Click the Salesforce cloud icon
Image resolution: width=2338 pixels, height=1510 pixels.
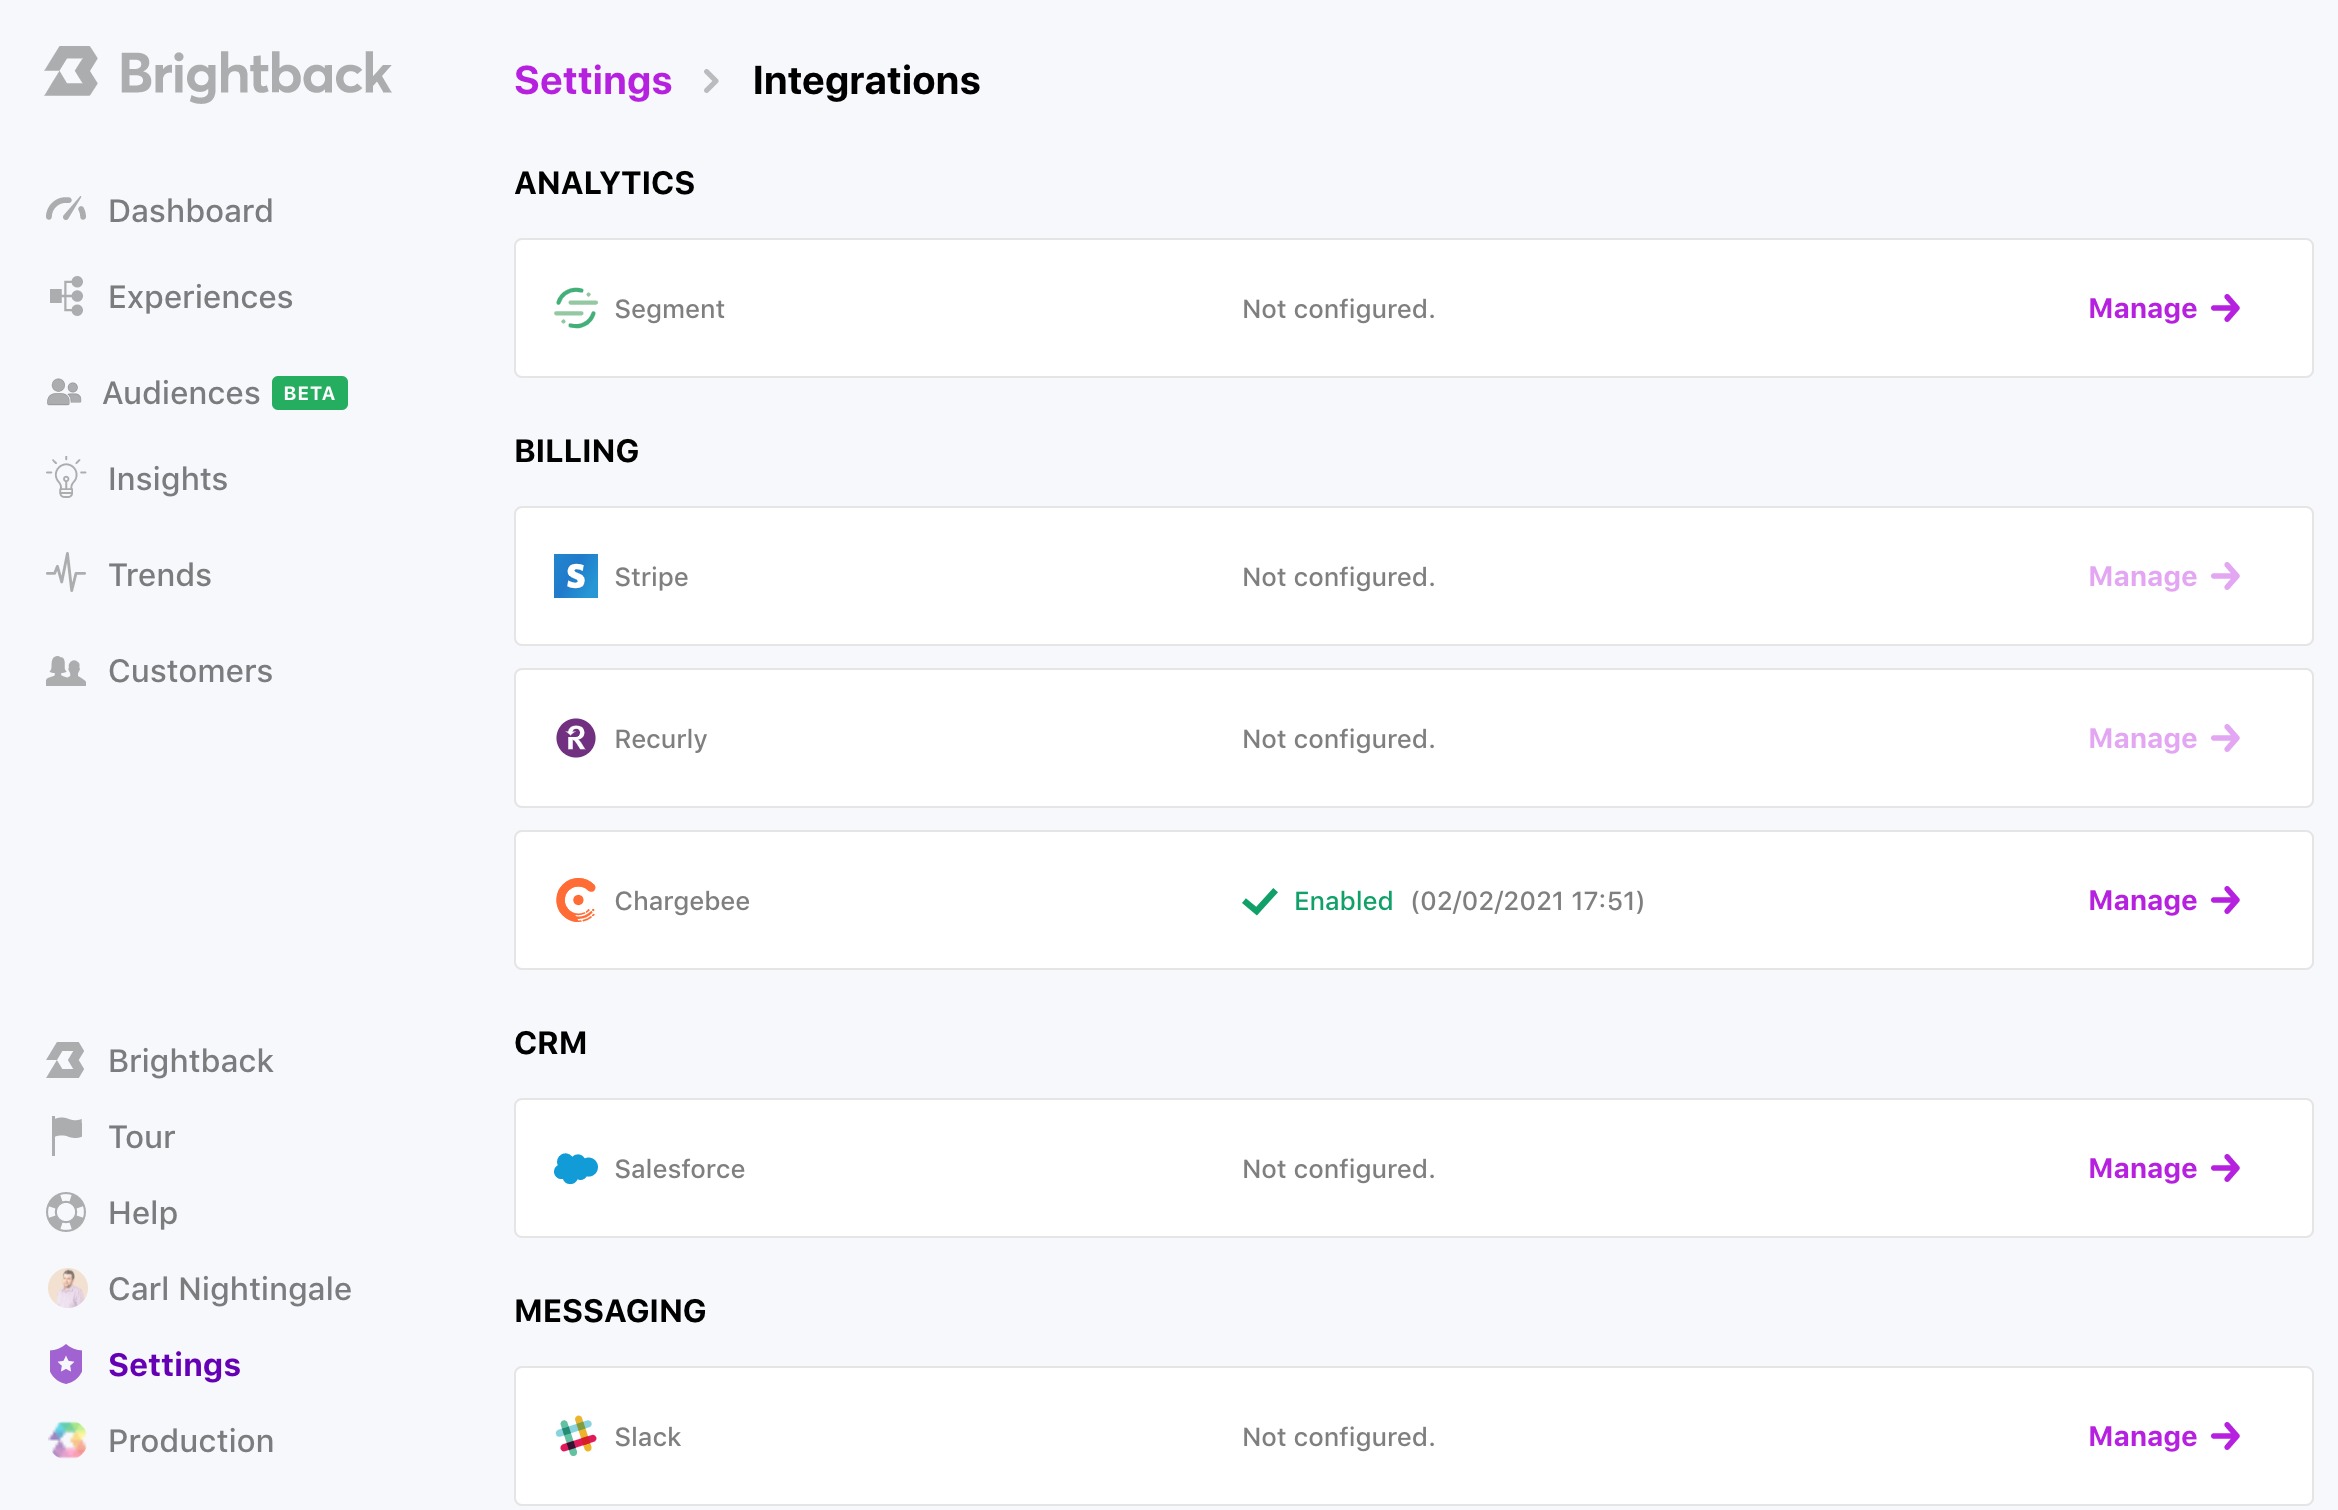click(578, 1168)
